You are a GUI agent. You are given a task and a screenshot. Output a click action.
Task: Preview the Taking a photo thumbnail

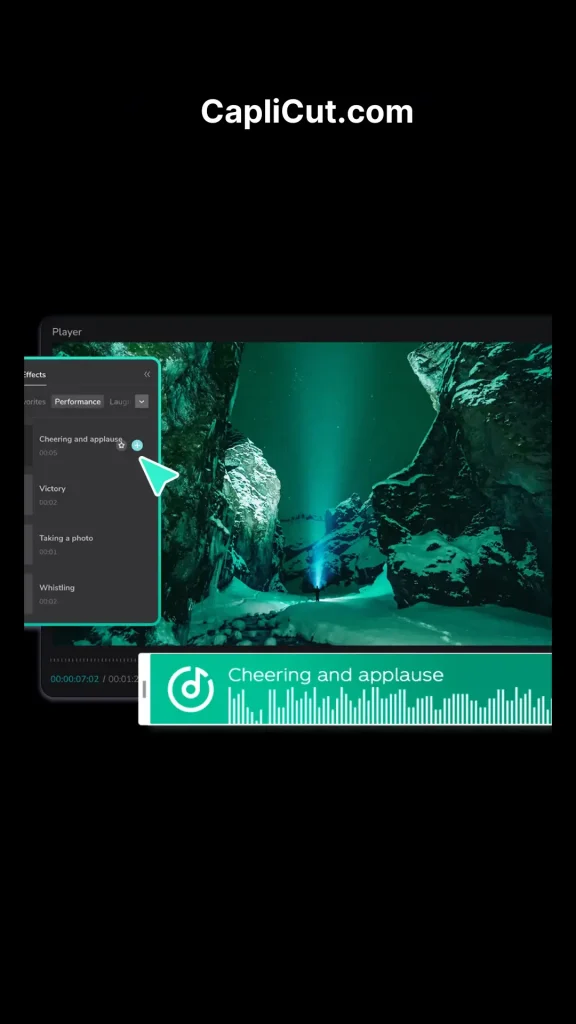tap(28, 545)
